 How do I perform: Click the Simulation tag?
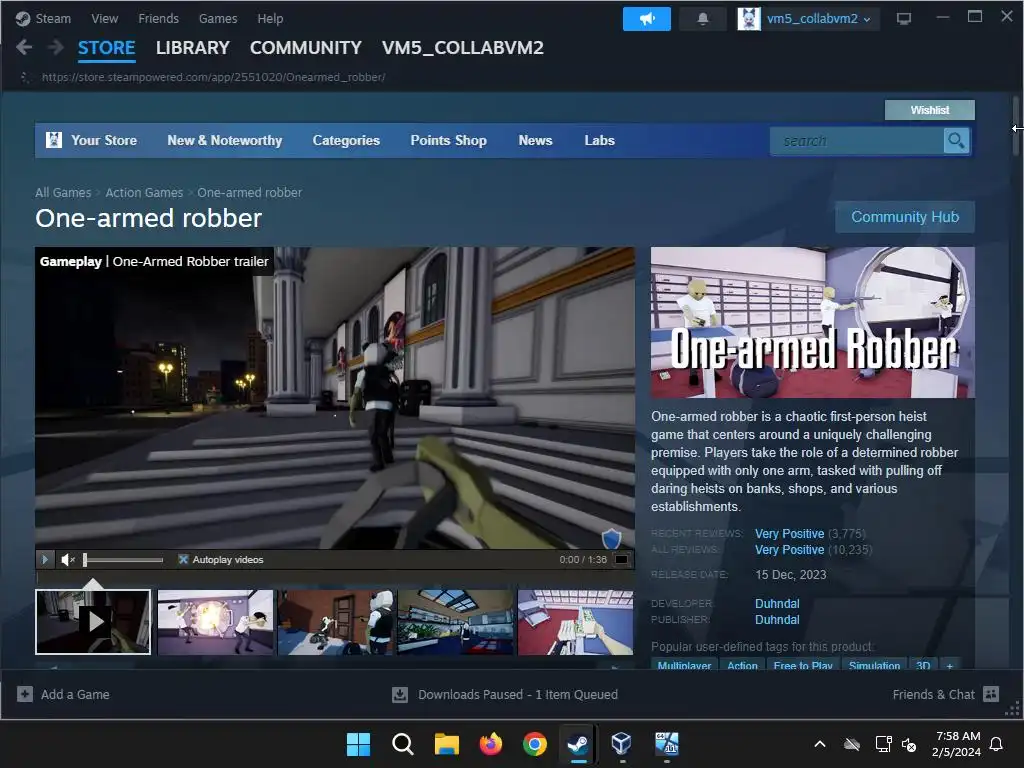coord(874,664)
